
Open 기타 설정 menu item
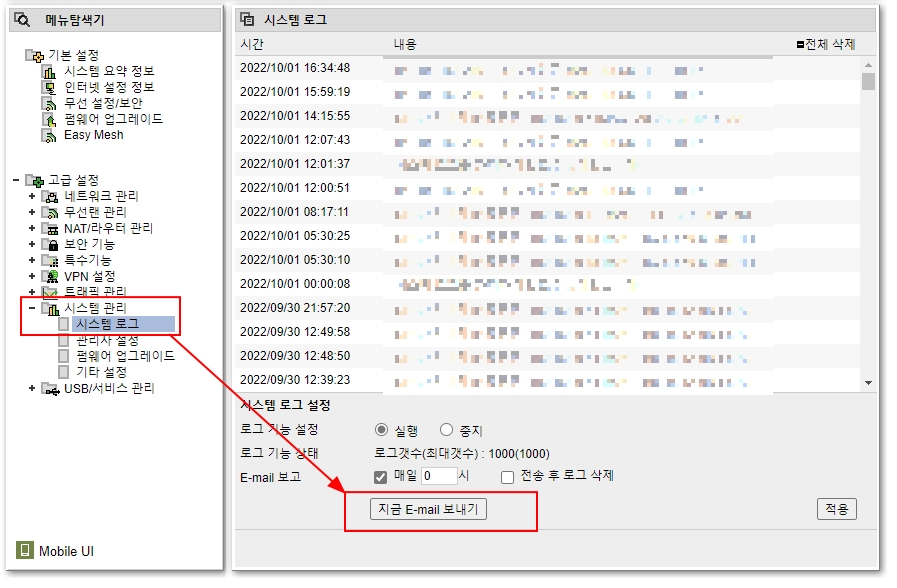pyautogui.click(x=102, y=372)
